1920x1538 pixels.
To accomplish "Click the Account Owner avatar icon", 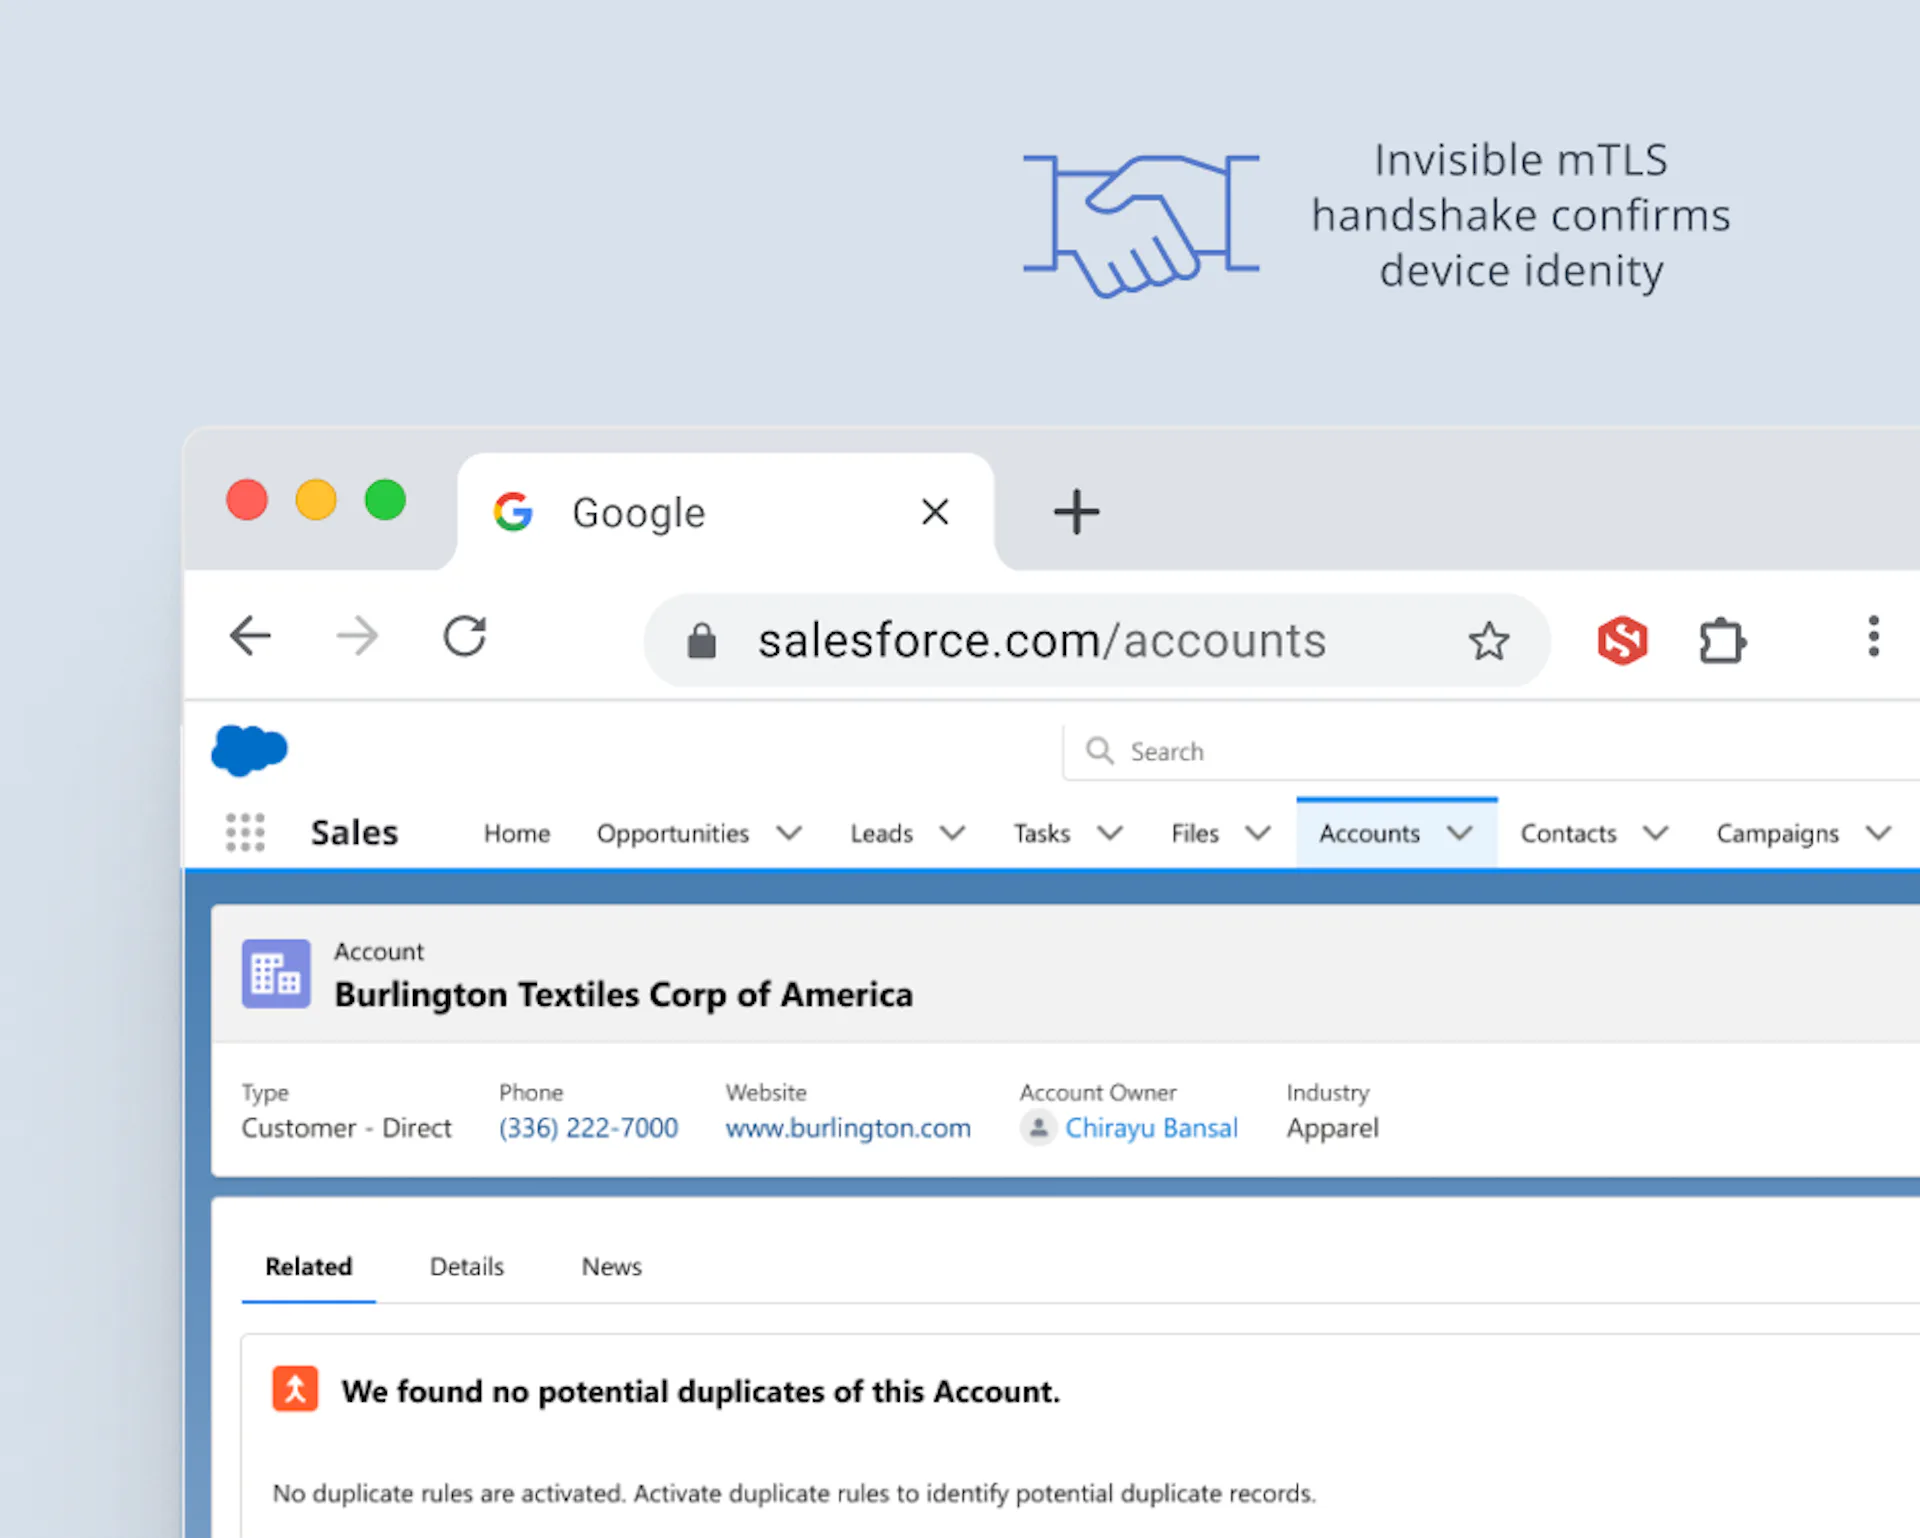I will [x=1038, y=1128].
